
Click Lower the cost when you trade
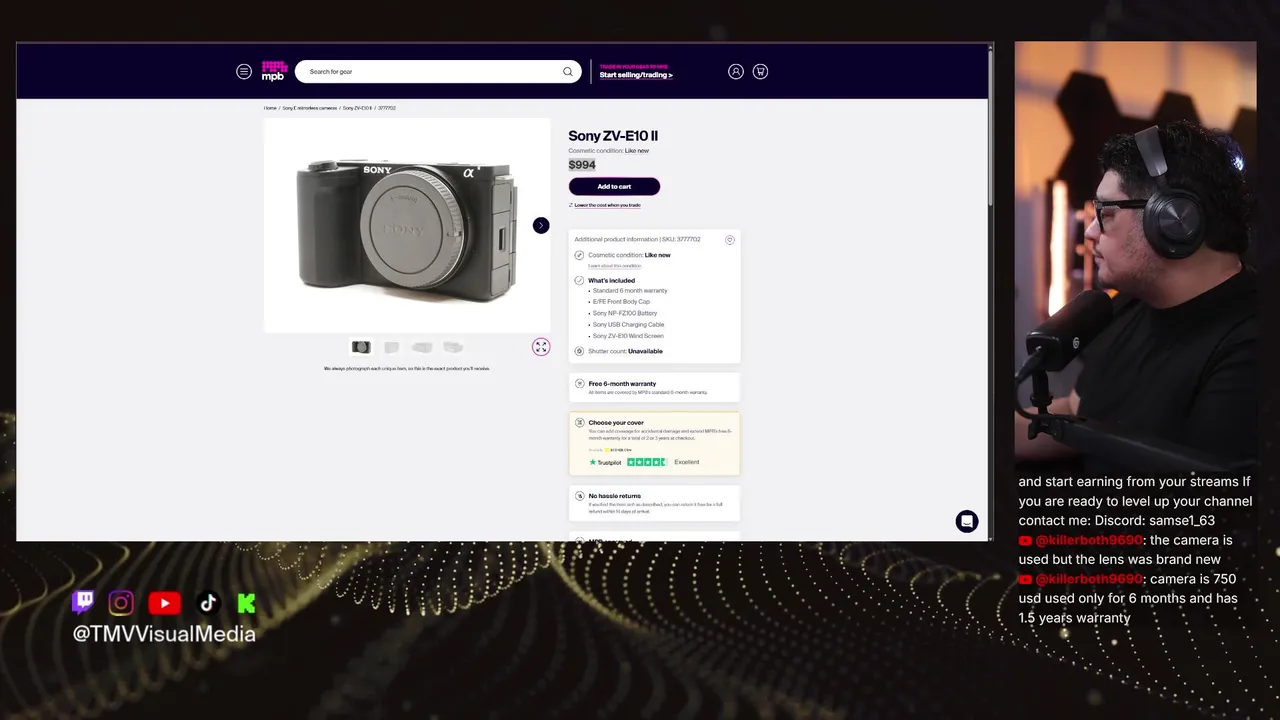click(607, 205)
